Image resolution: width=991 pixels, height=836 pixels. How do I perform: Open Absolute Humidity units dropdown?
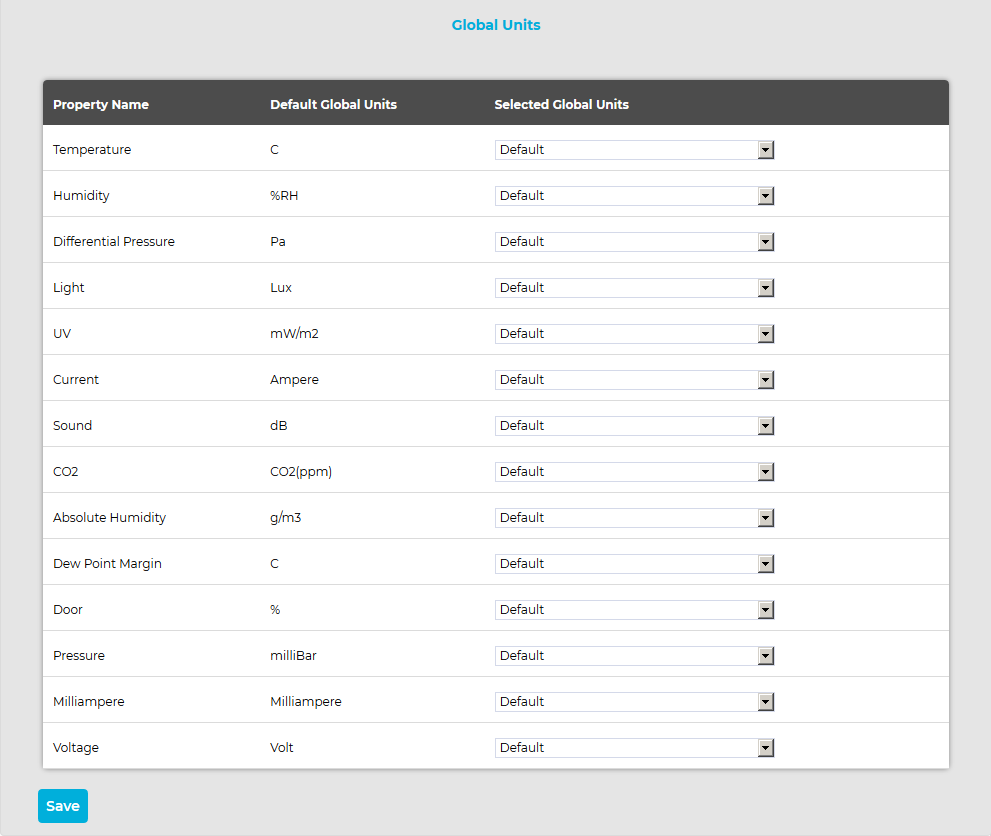point(634,518)
